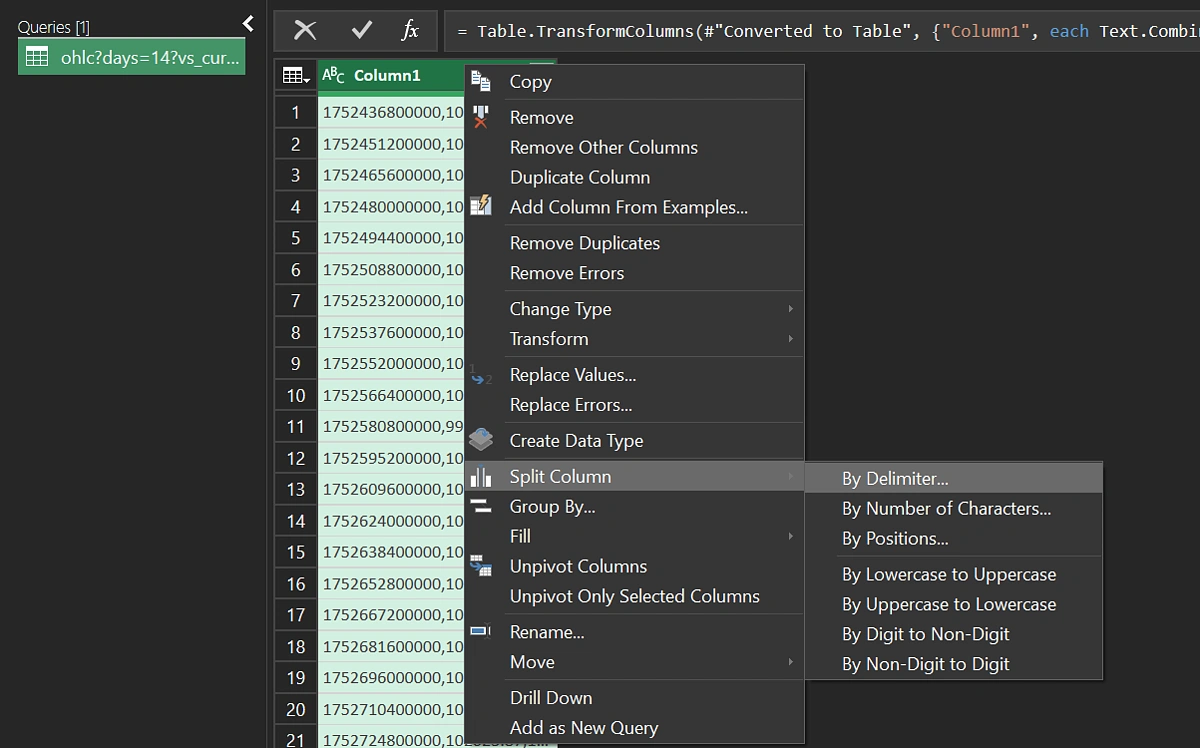Click the Unpivot Columns icon
The image size is (1200, 748).
coord(483,566)
